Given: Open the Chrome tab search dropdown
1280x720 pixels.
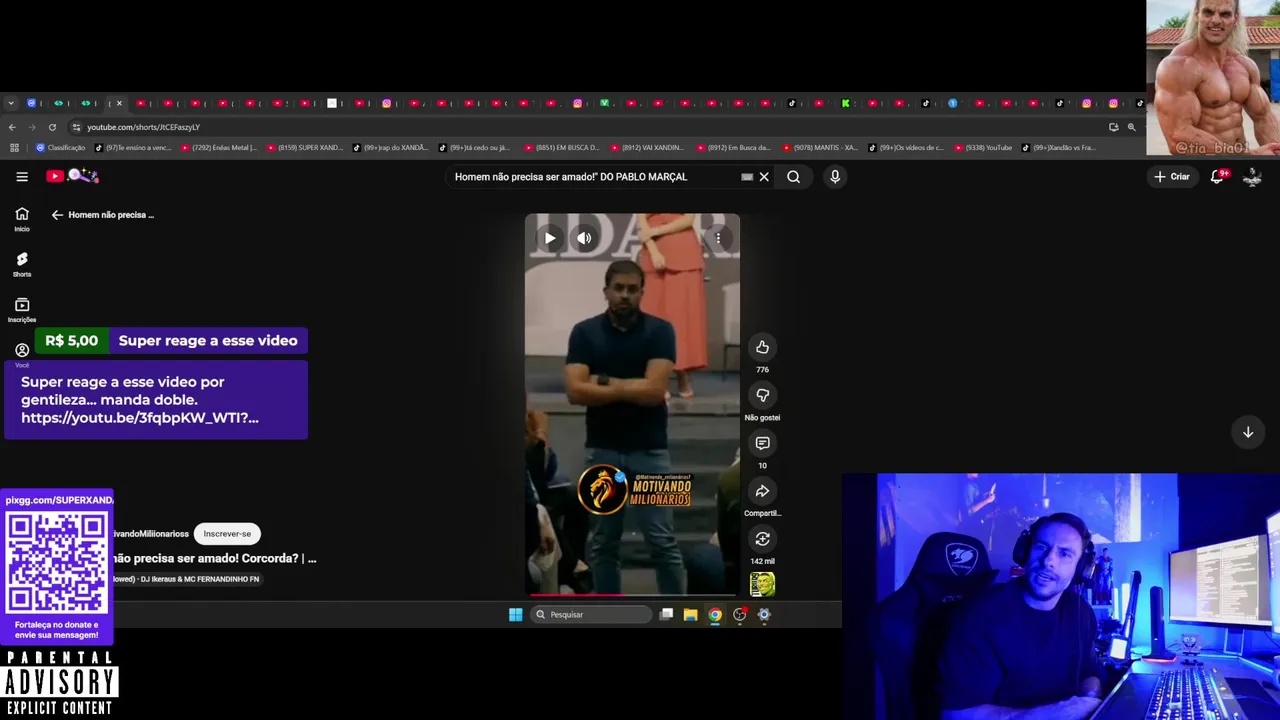Looking at the screenshot, I should click(10, 103).
